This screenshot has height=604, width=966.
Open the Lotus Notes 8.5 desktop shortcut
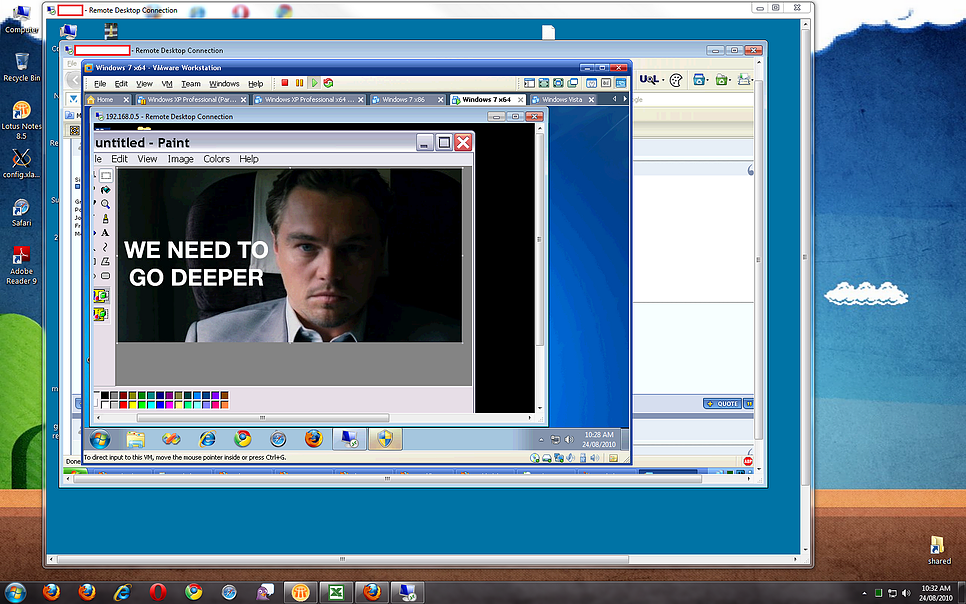coord(22,120)
